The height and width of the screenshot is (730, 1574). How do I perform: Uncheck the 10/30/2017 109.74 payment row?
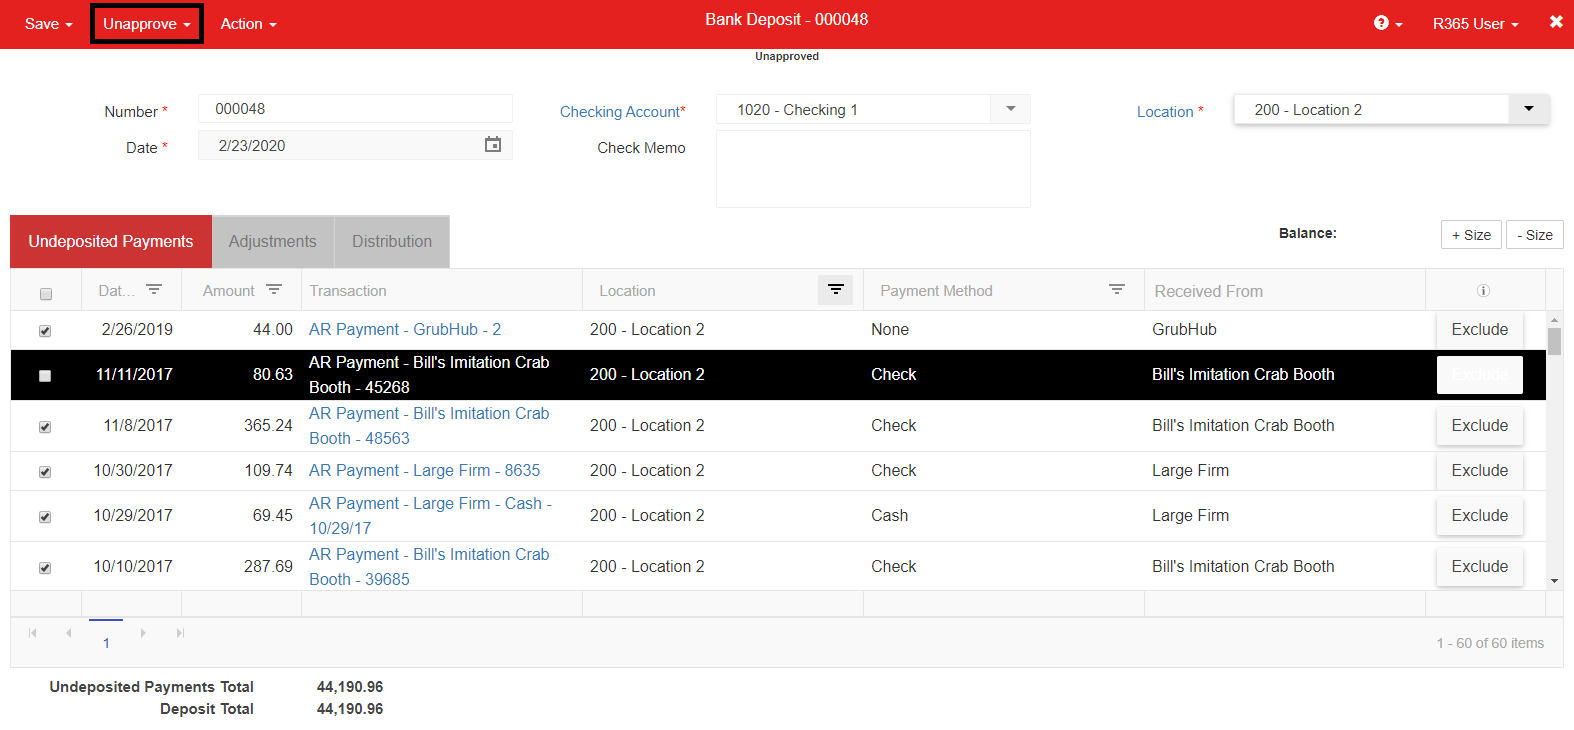click(45, 472)
